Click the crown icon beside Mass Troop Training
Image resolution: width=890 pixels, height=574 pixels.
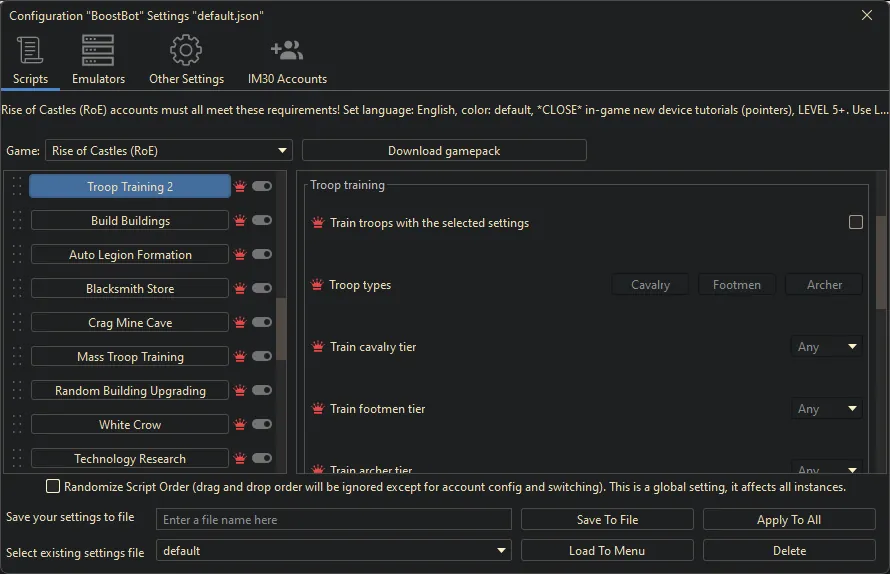coord(240,357)
